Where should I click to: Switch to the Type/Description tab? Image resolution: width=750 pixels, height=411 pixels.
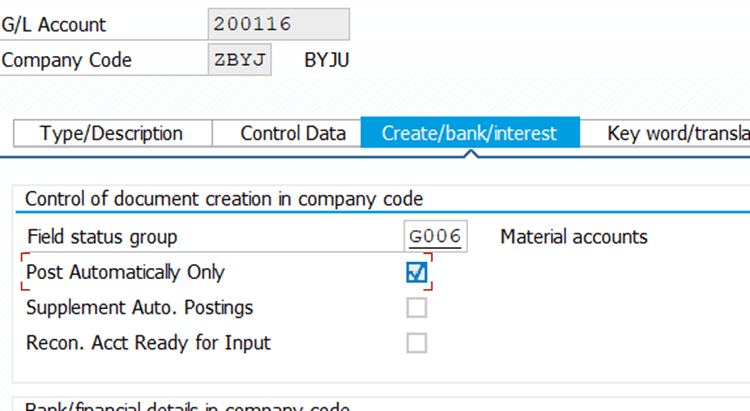coord(111,133)
